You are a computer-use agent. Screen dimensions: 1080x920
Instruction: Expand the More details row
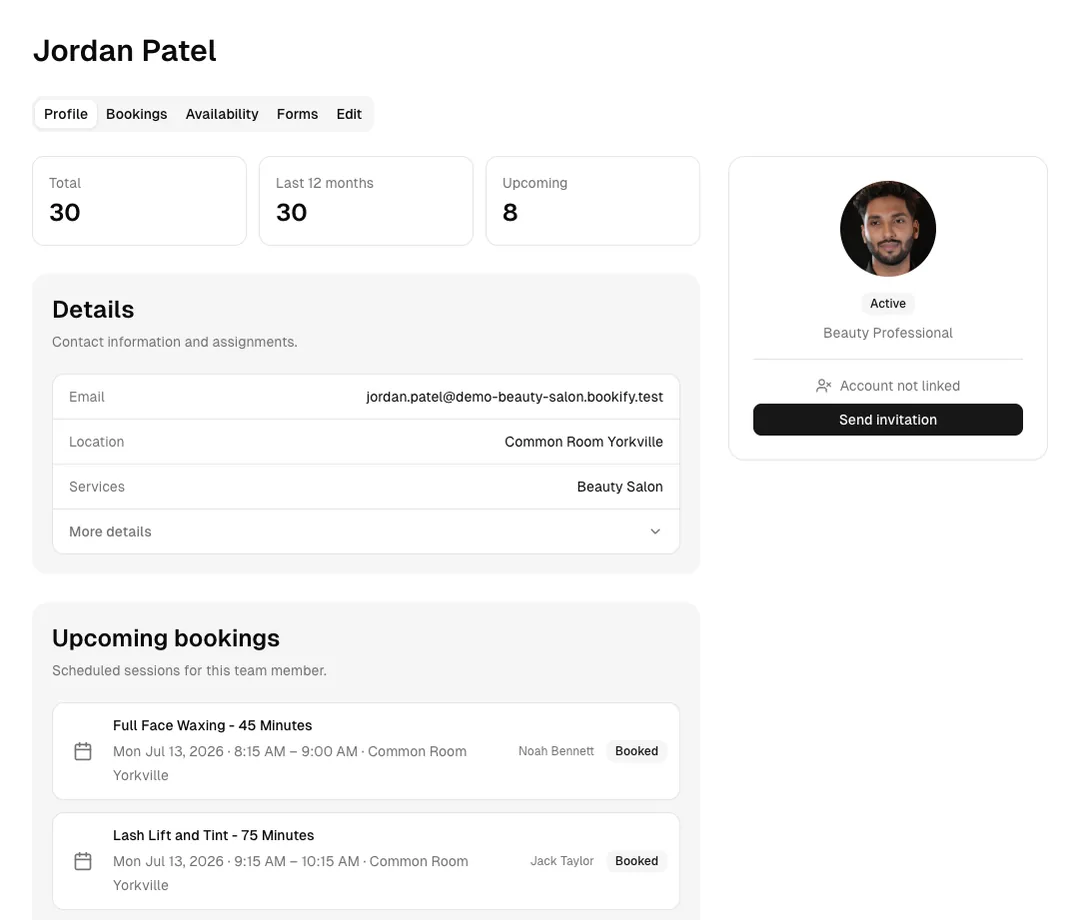tap(366, 532)
